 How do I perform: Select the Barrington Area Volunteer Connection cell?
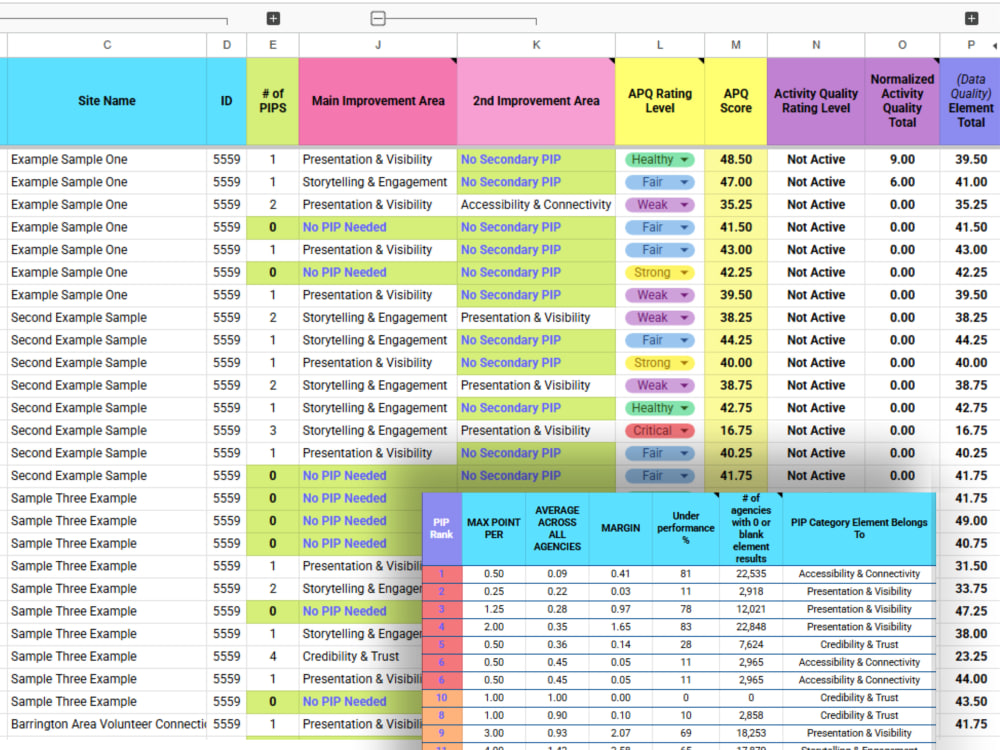(x=107, y=724)
